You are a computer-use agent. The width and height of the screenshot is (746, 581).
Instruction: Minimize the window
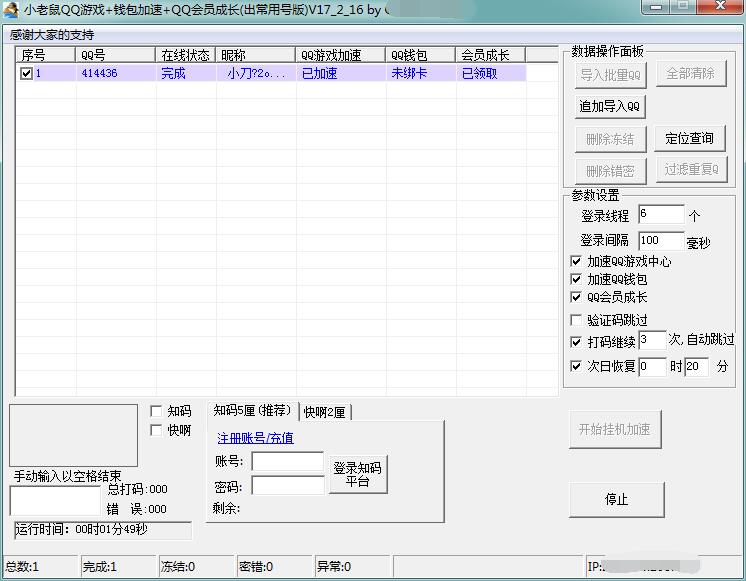click(x=656, y=7)
